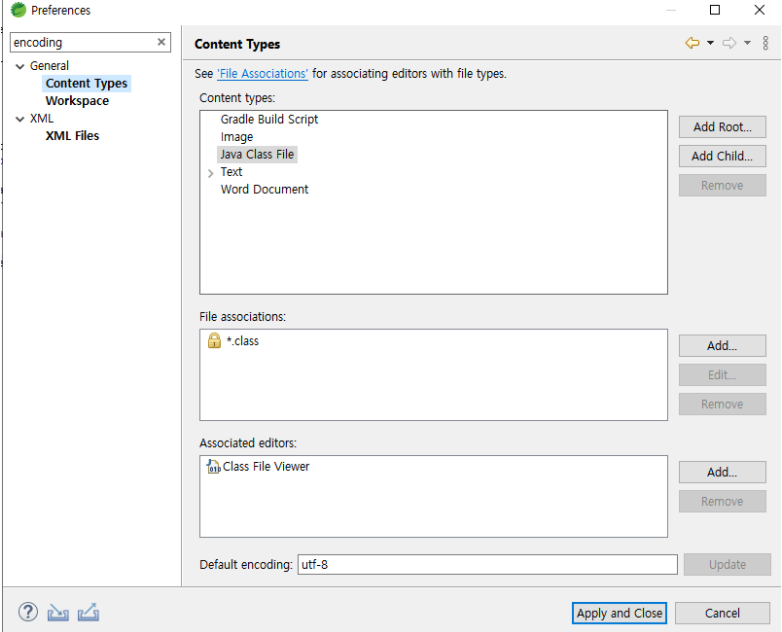The height and width of the screenshot is (632, 782).
Task: Select Workspace preference page
Action: [77, 101]
